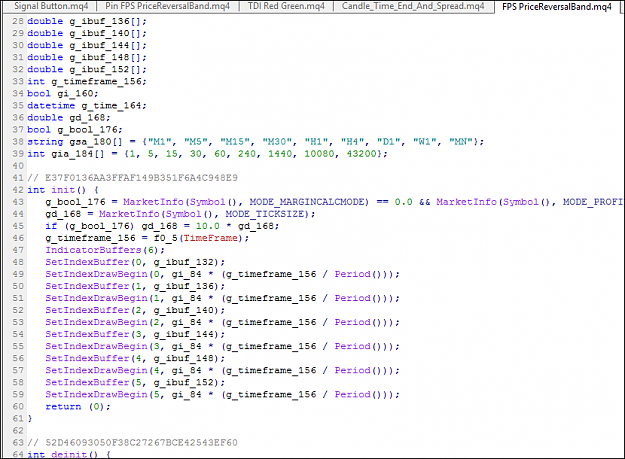625x459 pixels.
Task: Click the 'if (g_bool_176)' statement line 45
Action: (x=162, y=226)
